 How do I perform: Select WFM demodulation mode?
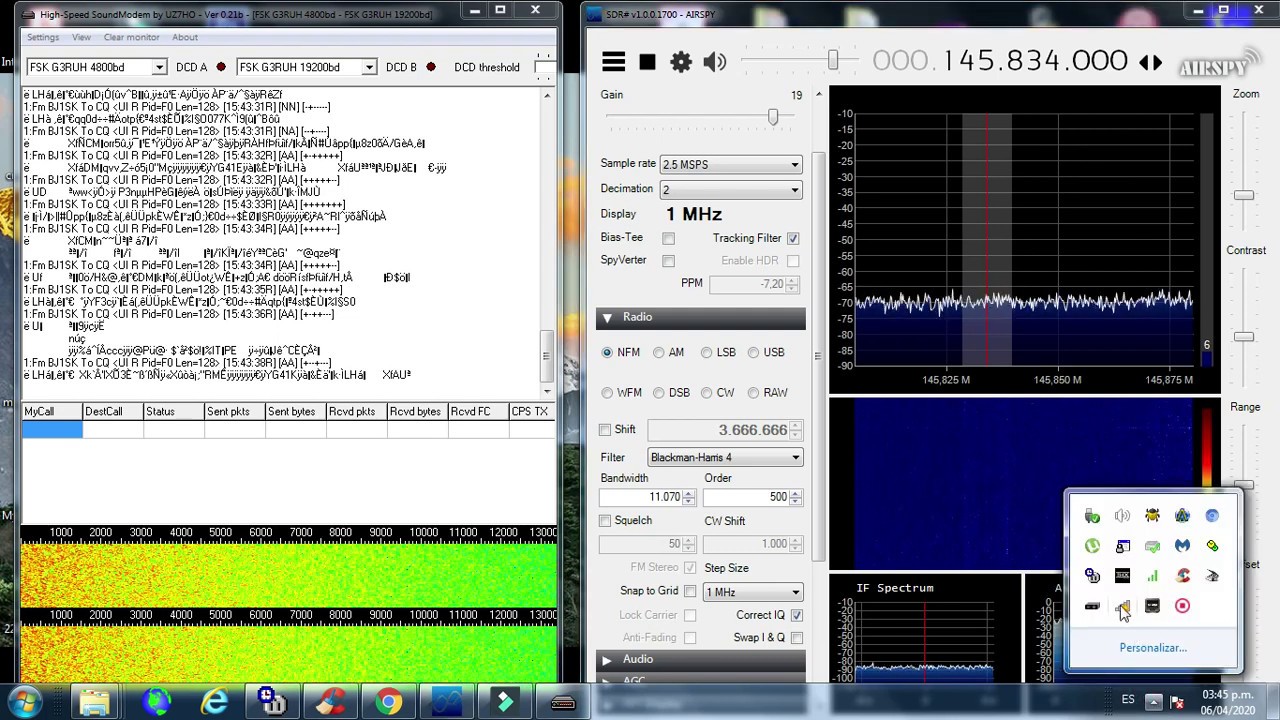pos(607,393)
